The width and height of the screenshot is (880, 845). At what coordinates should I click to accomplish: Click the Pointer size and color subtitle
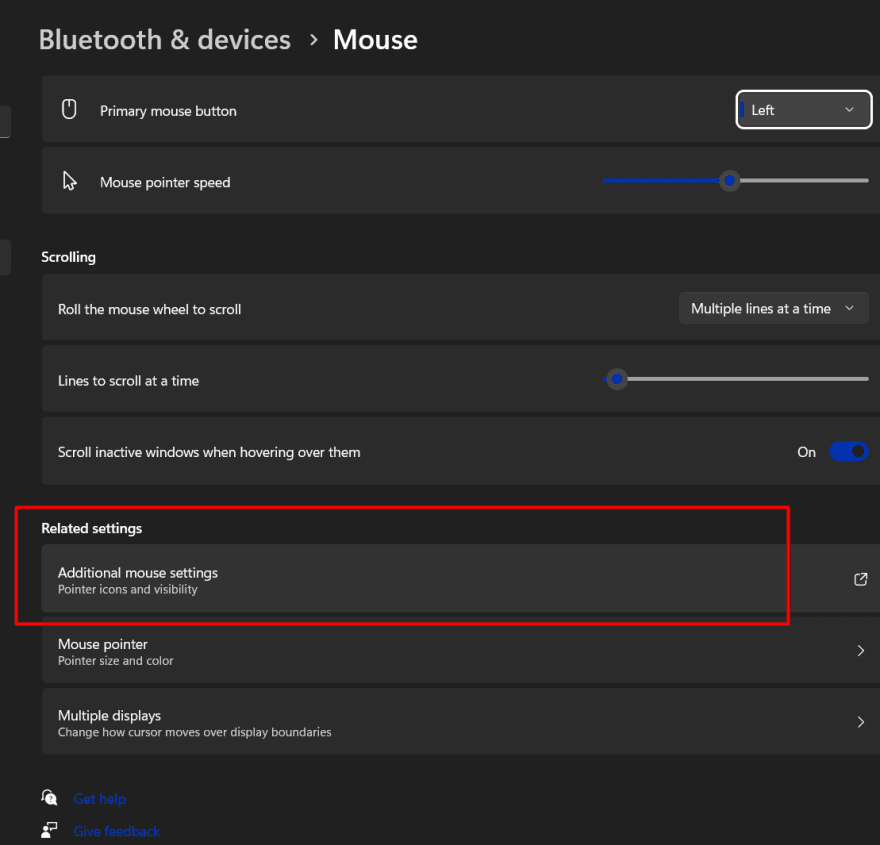point(116,661)
